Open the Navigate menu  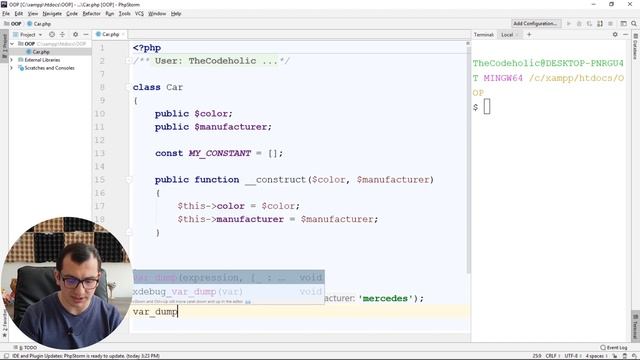52,13
